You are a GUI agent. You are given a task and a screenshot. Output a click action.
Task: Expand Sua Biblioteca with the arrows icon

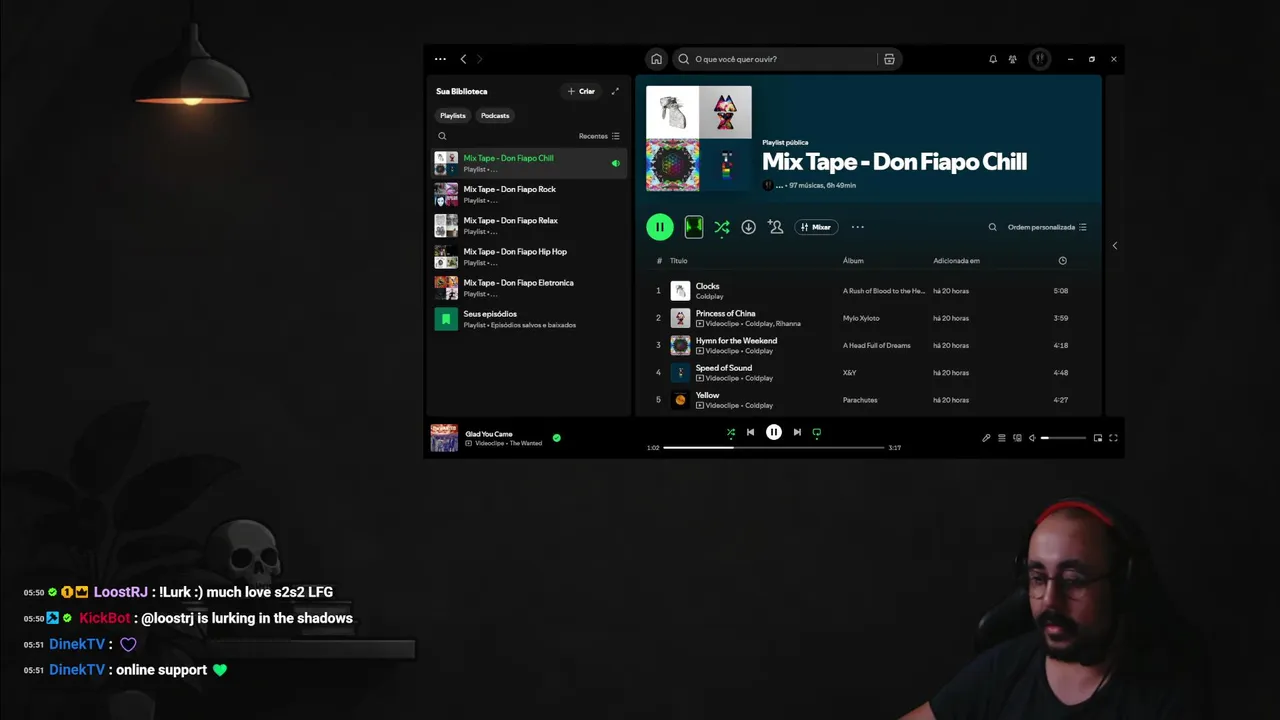pos(615,91)
